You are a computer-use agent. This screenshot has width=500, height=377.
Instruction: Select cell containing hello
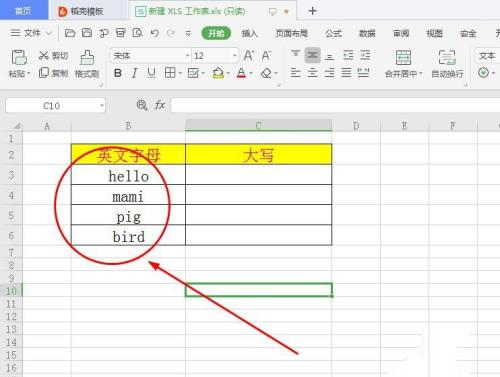[x=128, y=175]
